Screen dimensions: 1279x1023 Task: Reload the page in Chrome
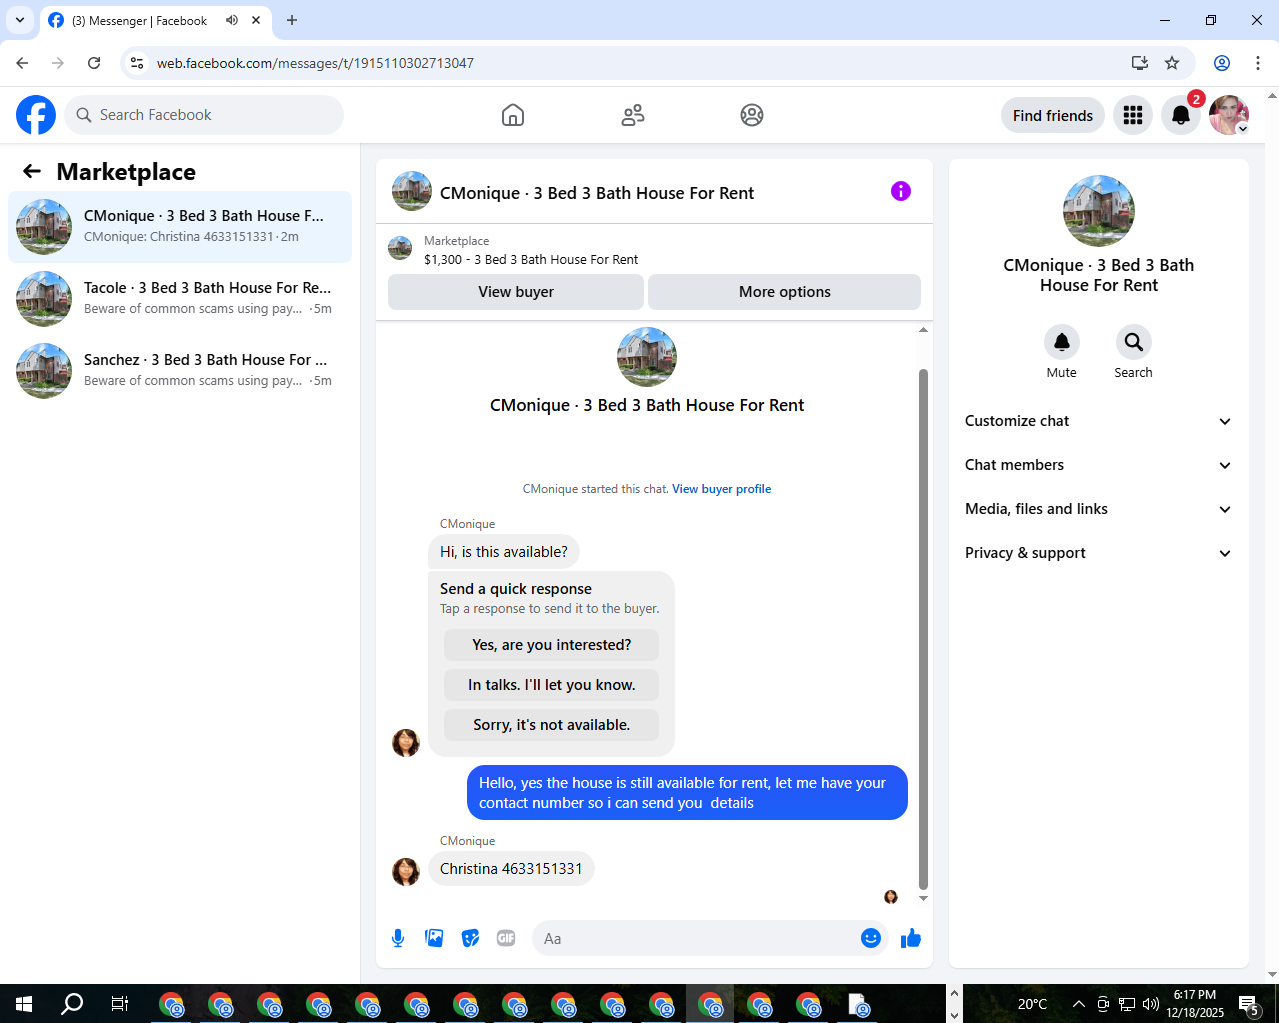[x=94, y=63]
